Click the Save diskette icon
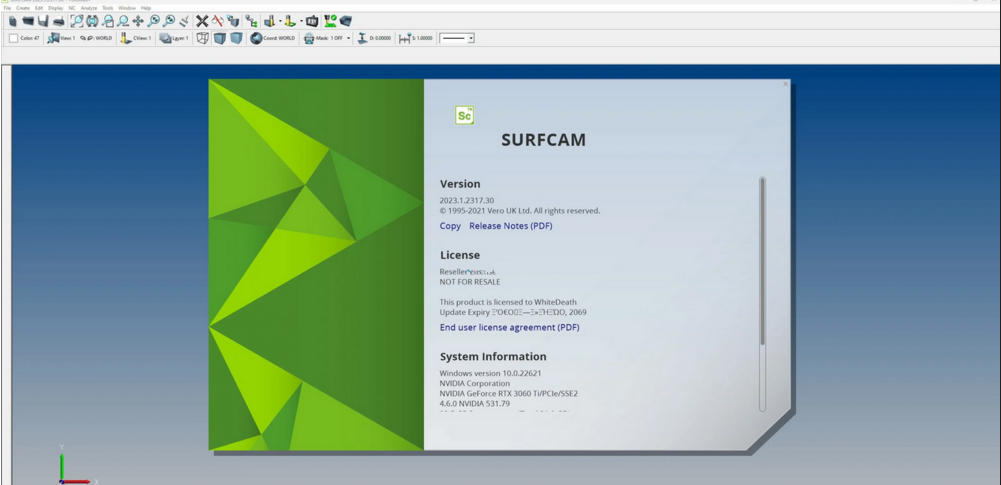This screenshot has width=1001, height=485. (x=43, y=21)
